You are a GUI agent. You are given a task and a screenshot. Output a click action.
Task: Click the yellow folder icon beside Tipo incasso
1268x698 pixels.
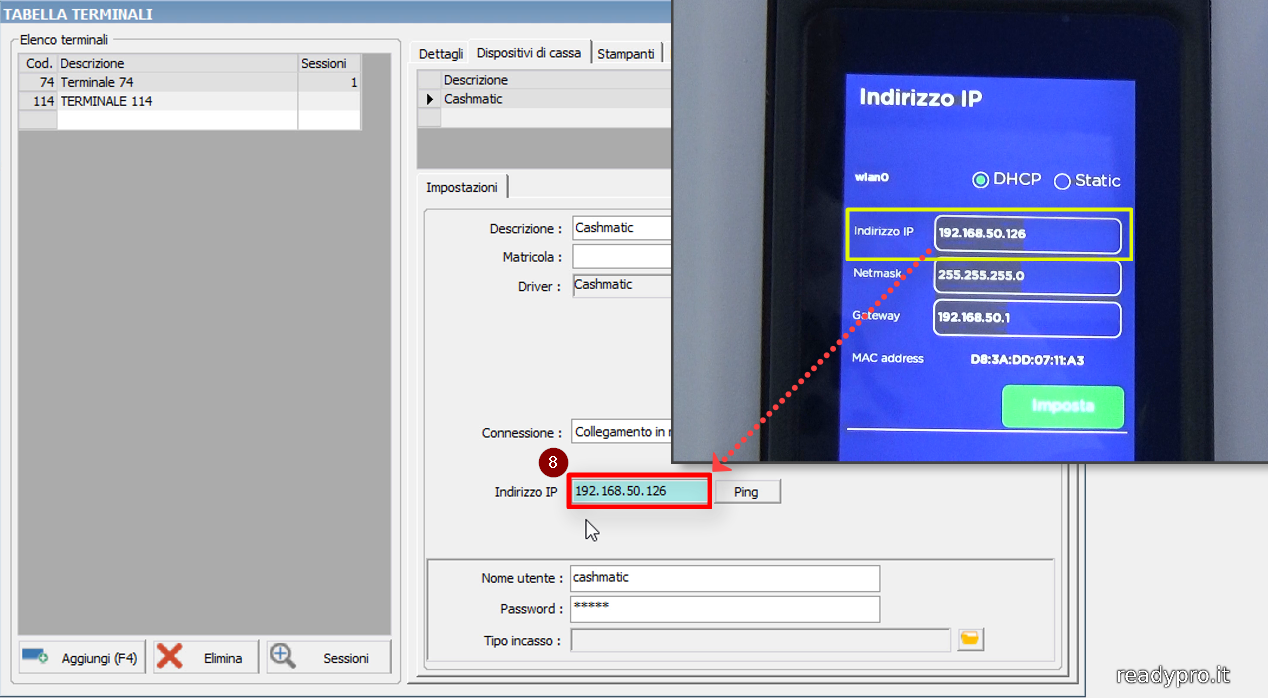pyautogui.click(x=970, y=640)
